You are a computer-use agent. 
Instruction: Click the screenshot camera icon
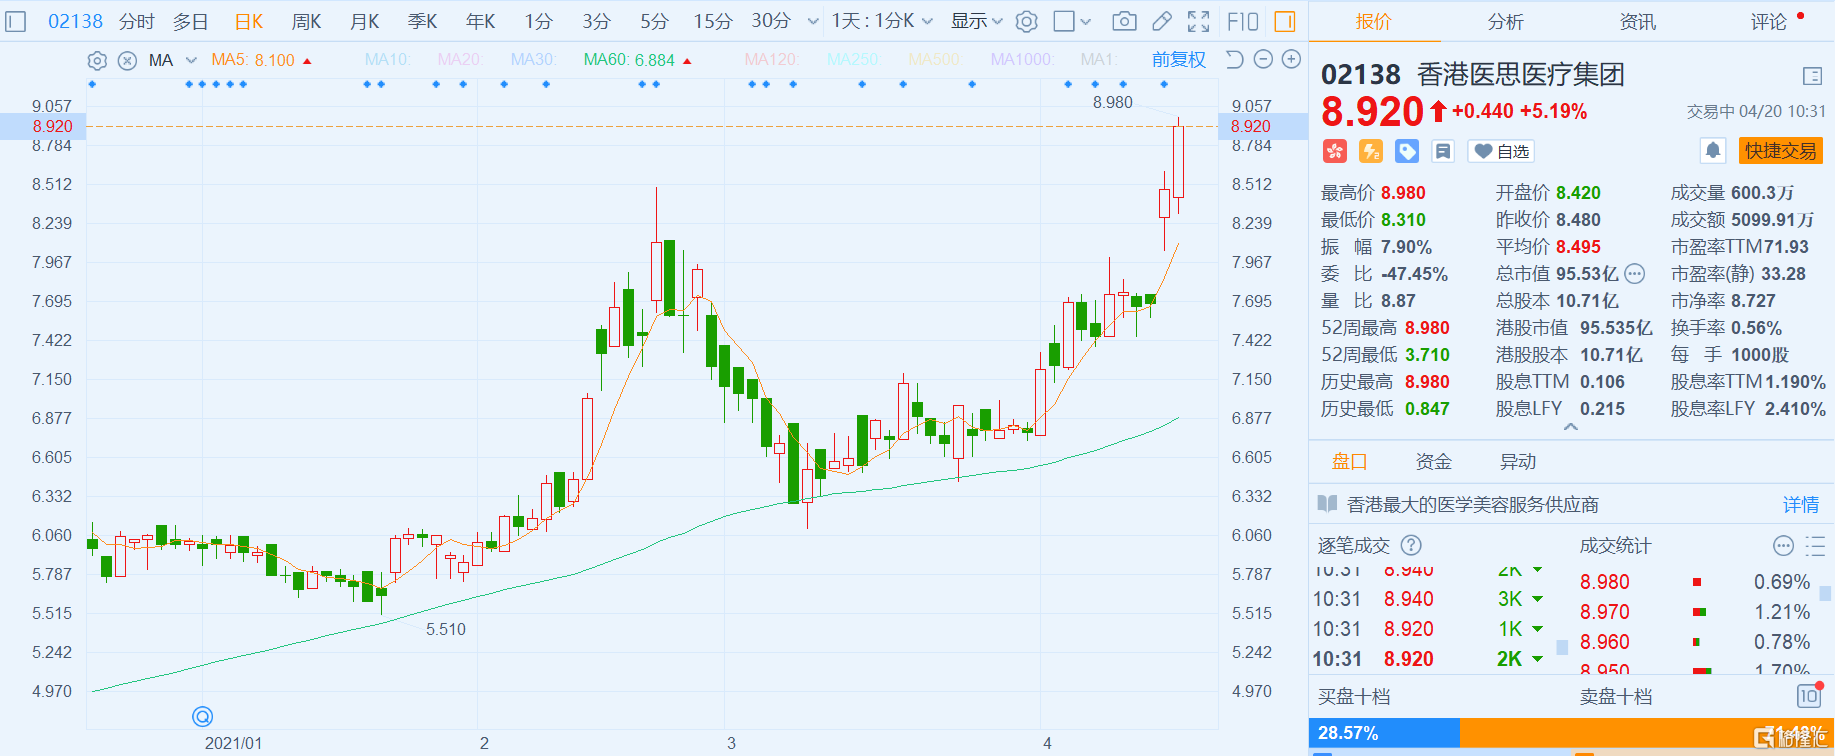1124,21
